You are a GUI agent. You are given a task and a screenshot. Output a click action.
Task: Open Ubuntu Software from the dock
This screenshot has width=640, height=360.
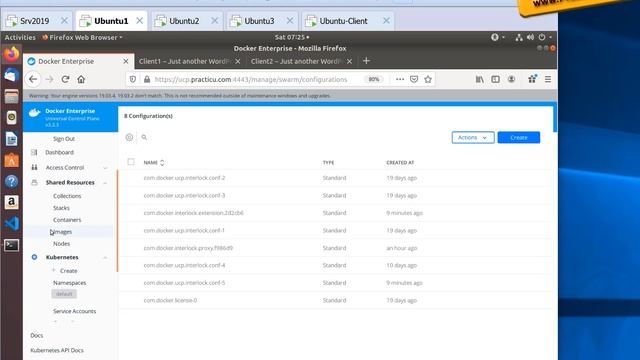(11, 160)
